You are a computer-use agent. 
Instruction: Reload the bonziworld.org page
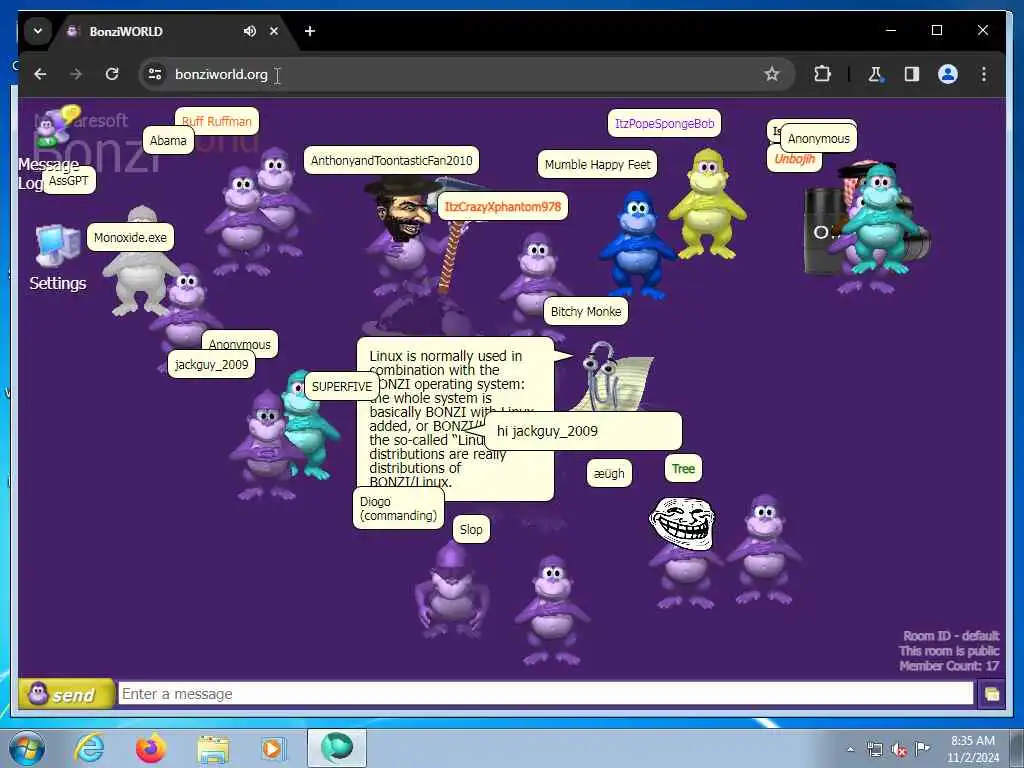pos(112,74)
